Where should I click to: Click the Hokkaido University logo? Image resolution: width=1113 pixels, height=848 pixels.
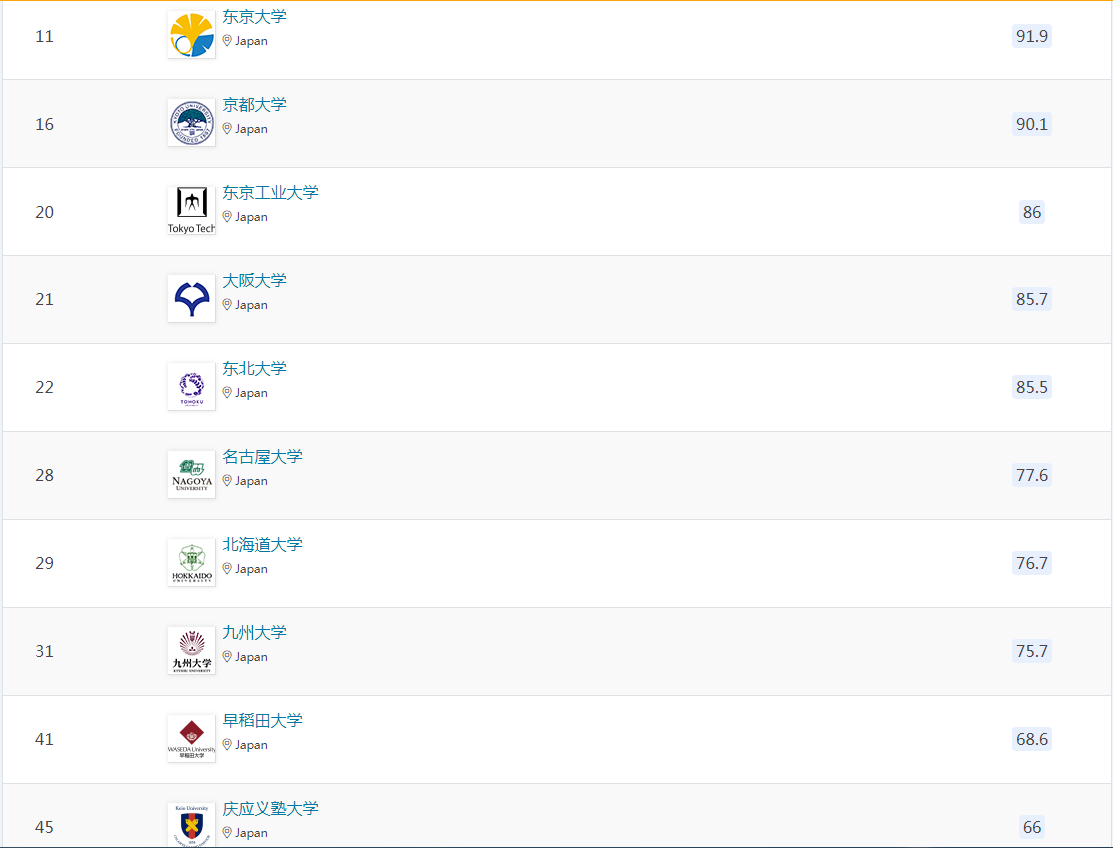pos(192,563)
